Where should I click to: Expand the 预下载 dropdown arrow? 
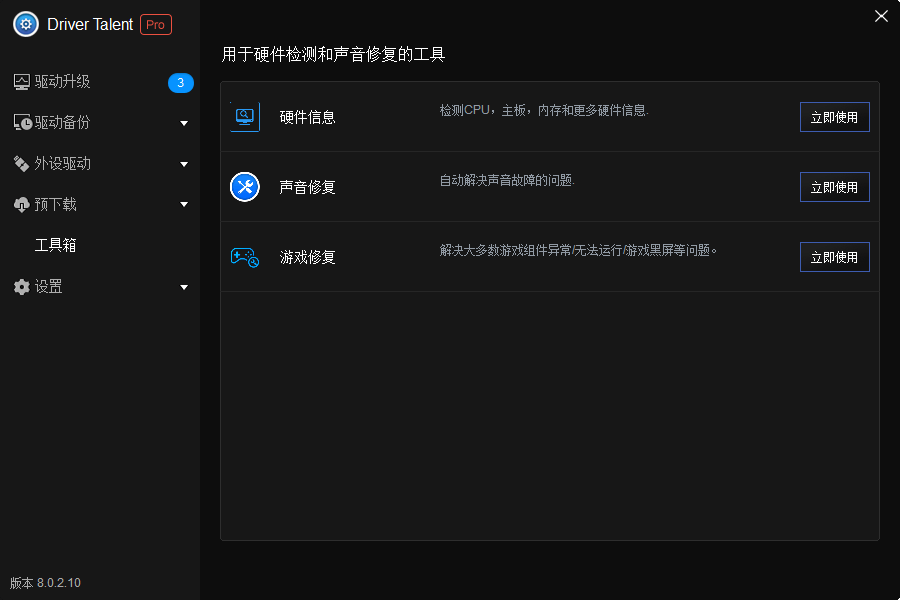click(184, 204)
